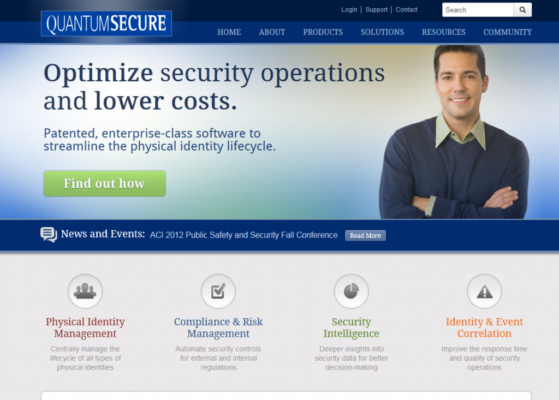The height and width of the screenshot is (400, 559).
Task: Click the QuantumSecure logo
Action: (x=106, y=24)
